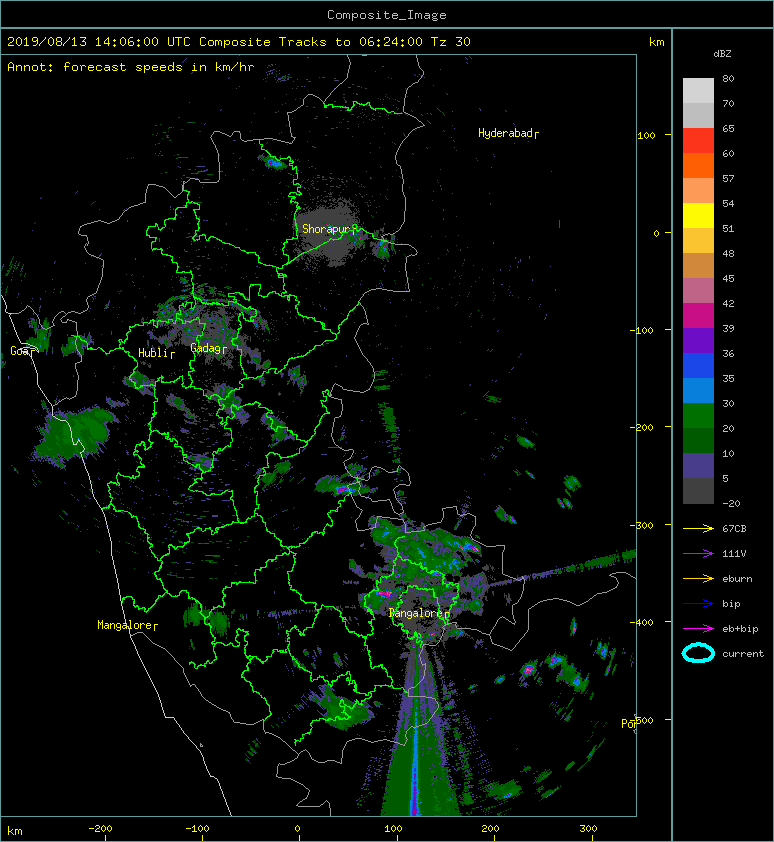
Task: Click the dark gray 5 dBZ swatch
Action: (698, 490)
